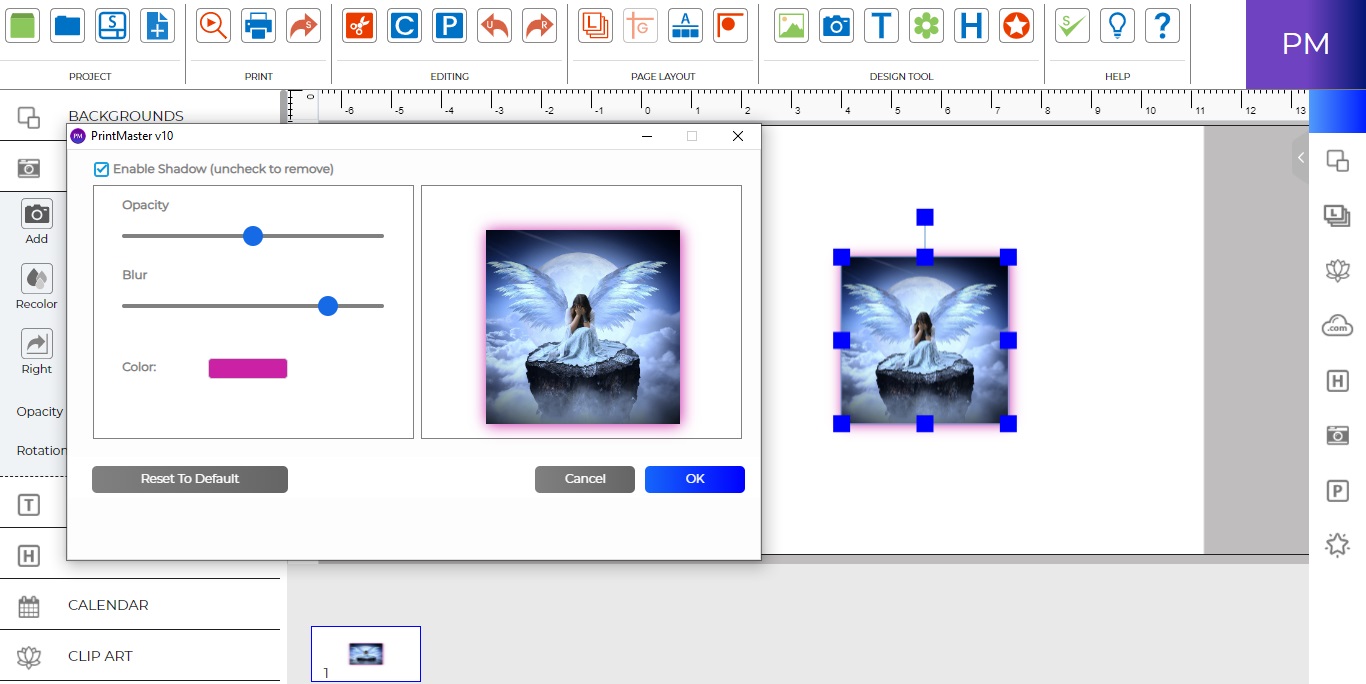Click the orange corner-and-dot page layout icon
This screenshot has width=1366, height=684.
pyautogui.click(x=730, y=25)
